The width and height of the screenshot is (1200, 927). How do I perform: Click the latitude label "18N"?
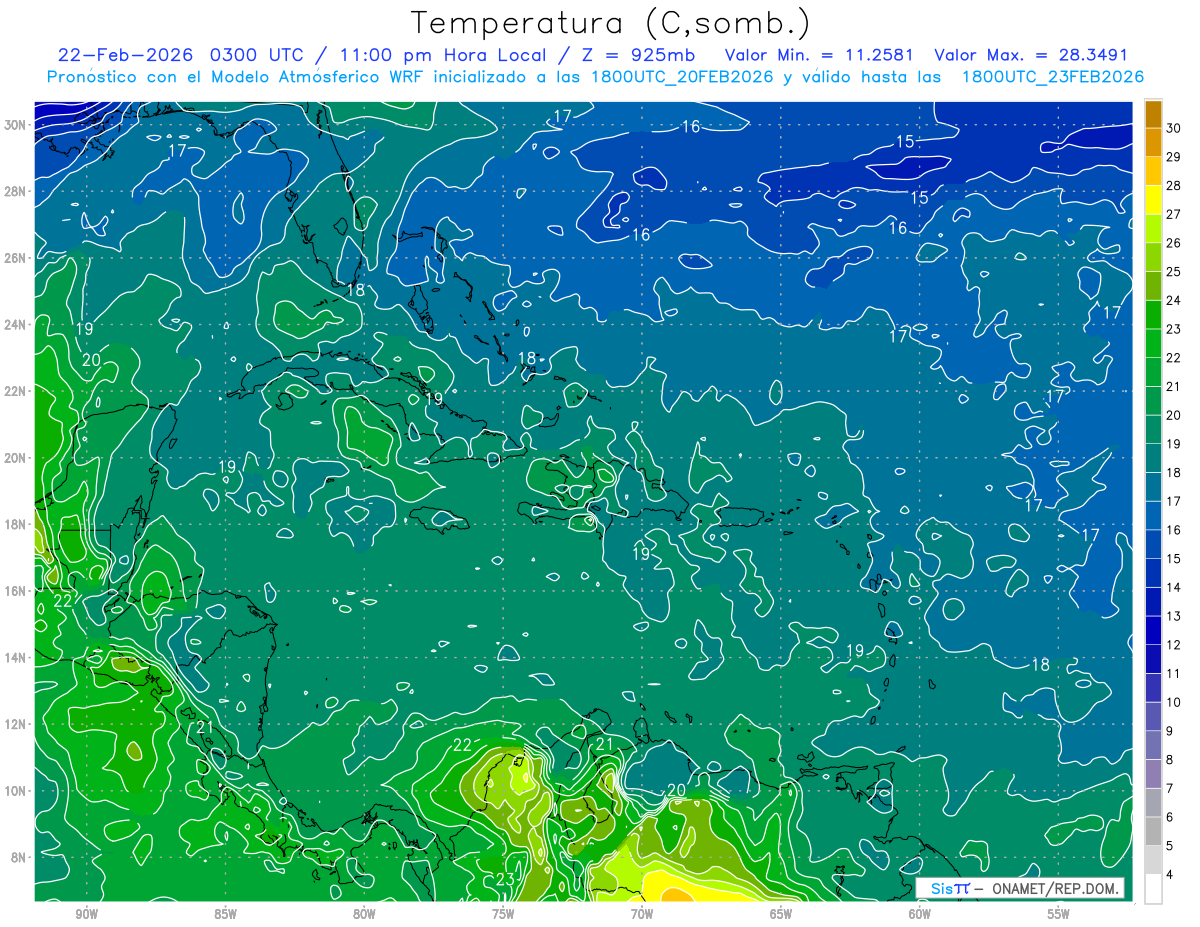click(14, 524)
